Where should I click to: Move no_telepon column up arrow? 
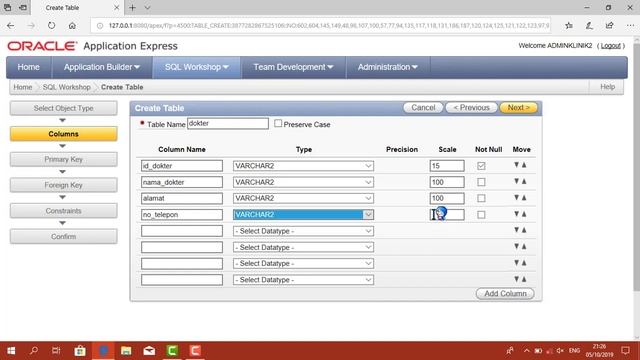[x=524, y=214]
